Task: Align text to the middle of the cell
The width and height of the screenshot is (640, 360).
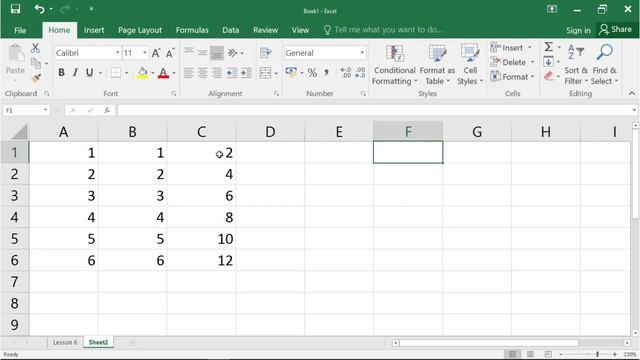Action: click(x=202, y=53)
